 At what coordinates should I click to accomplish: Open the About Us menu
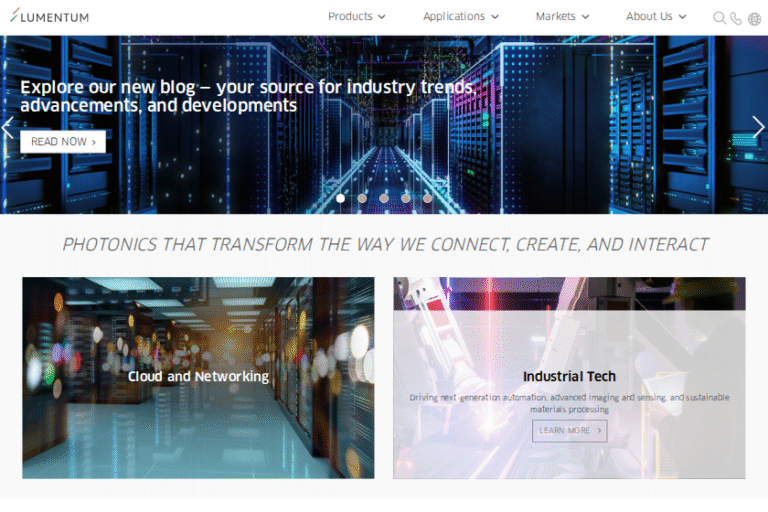656,17
